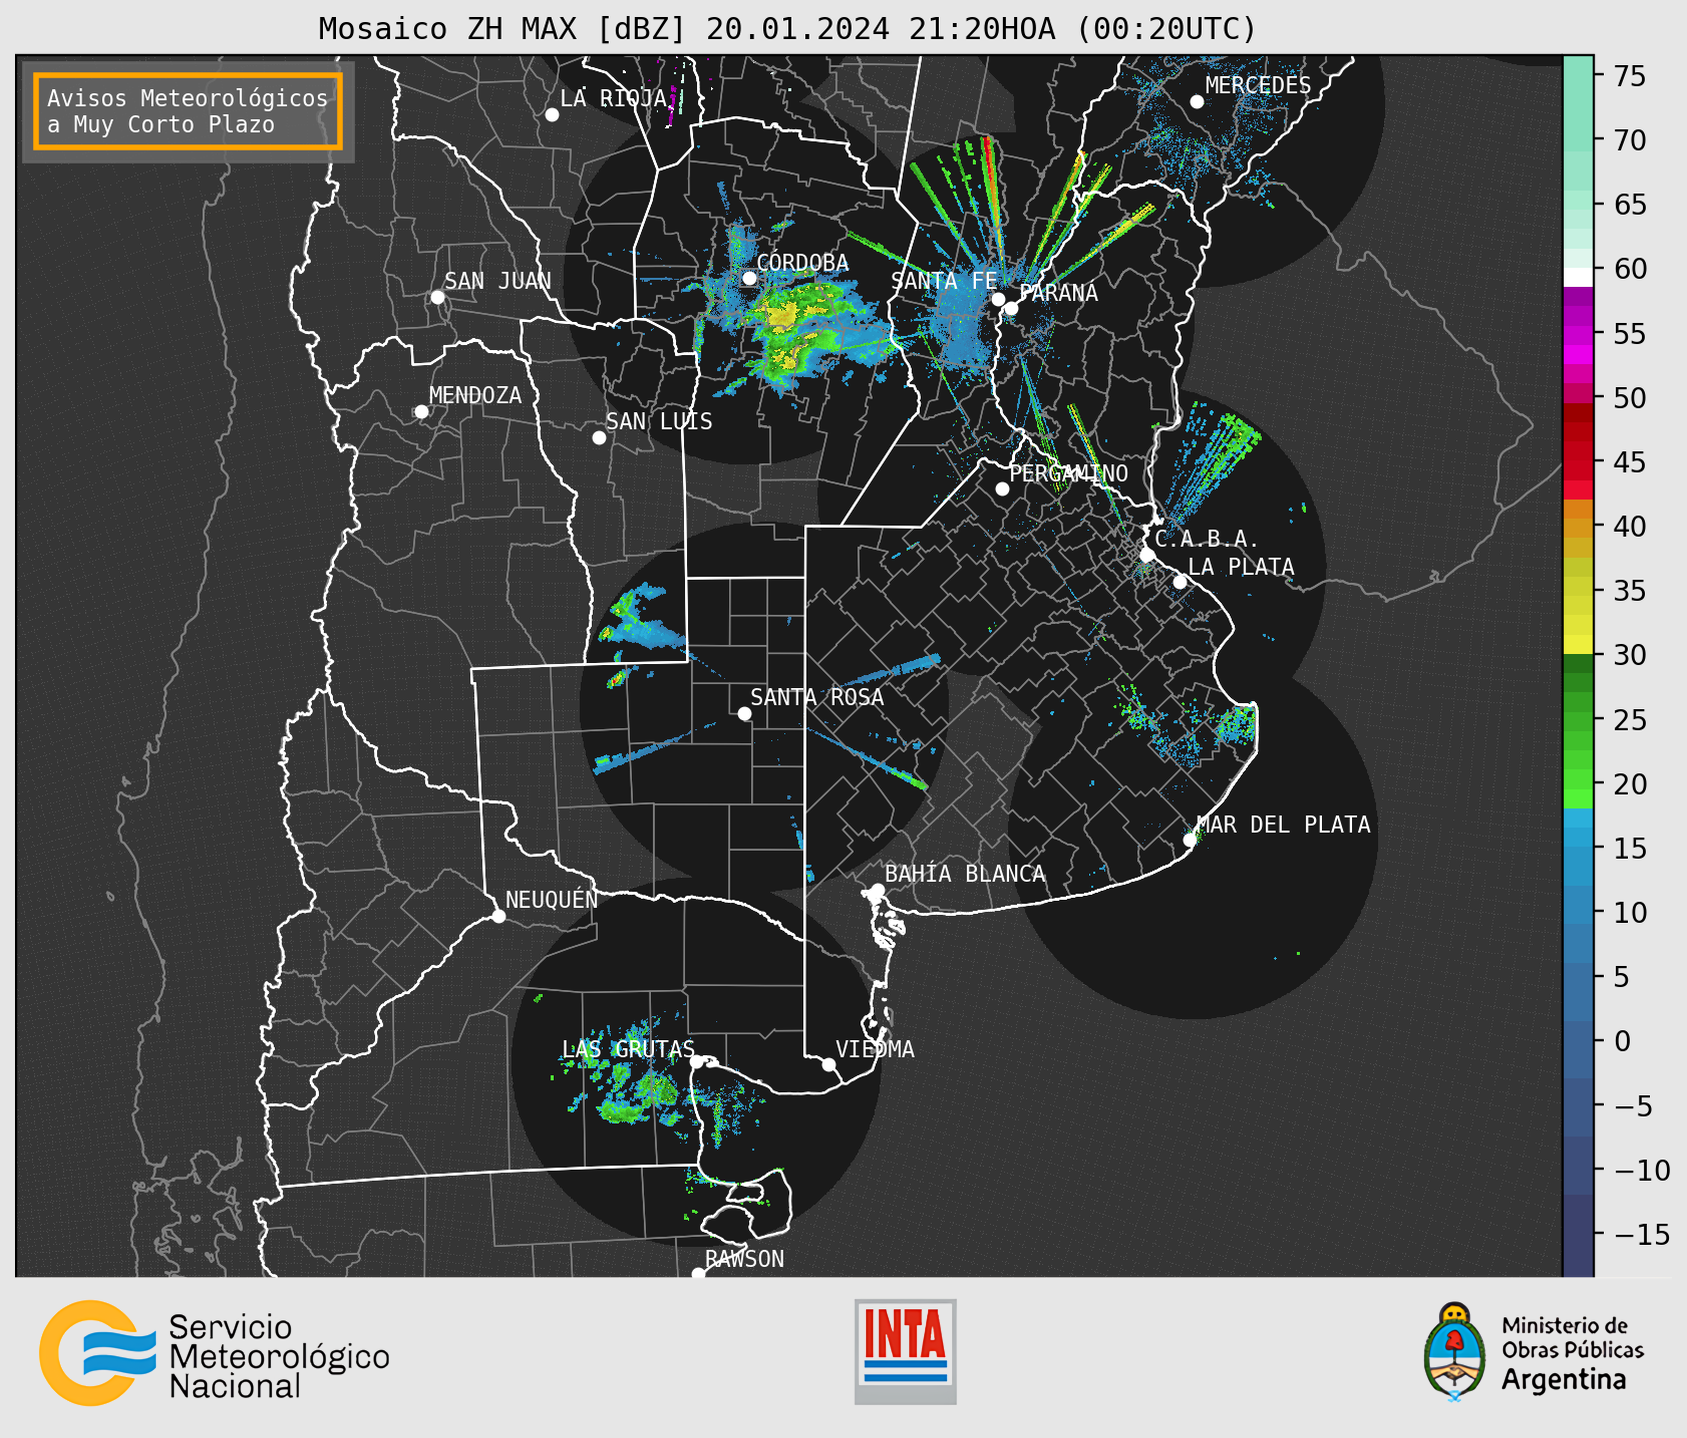Click the 60 value on dBZ scale

pos(1630,269)
